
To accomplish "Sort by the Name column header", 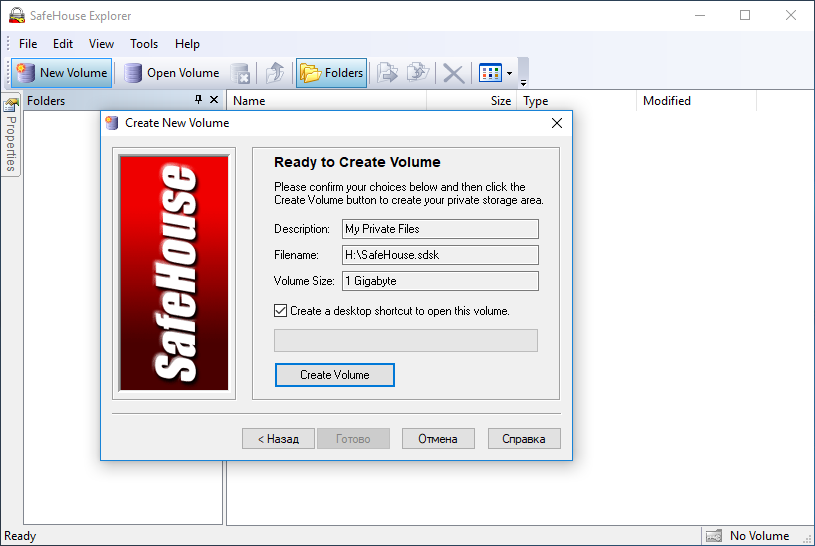I will point(326,101).
